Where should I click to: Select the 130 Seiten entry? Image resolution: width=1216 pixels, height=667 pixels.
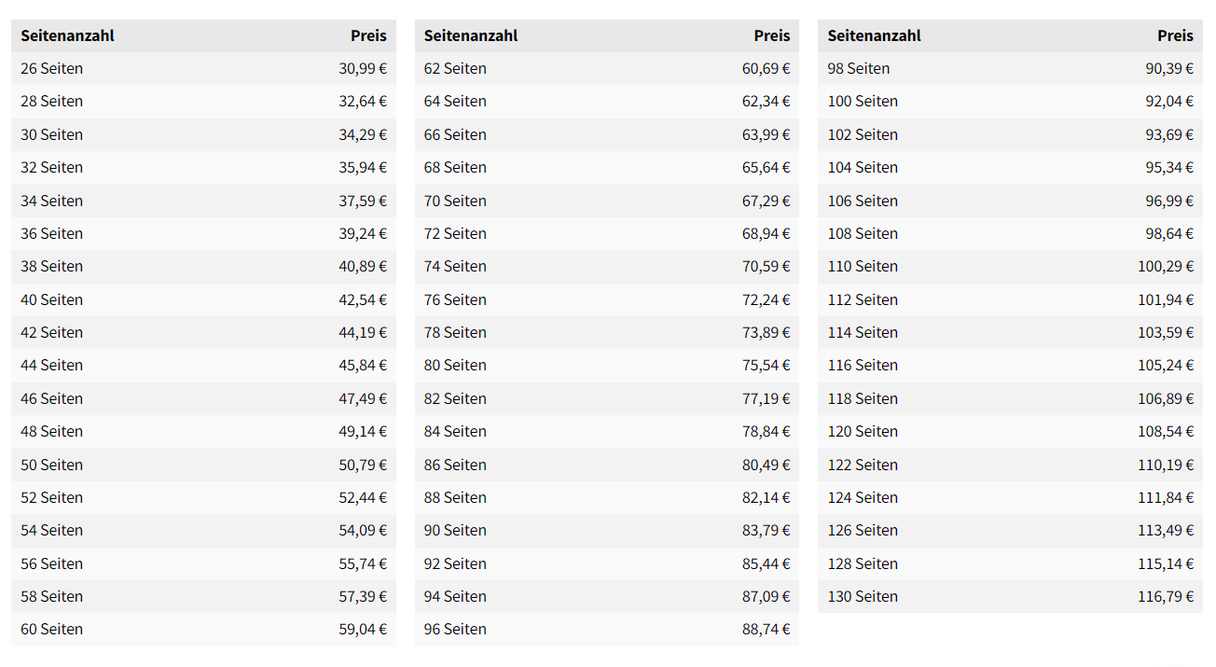pyautogui.click(x=863, y=596)
